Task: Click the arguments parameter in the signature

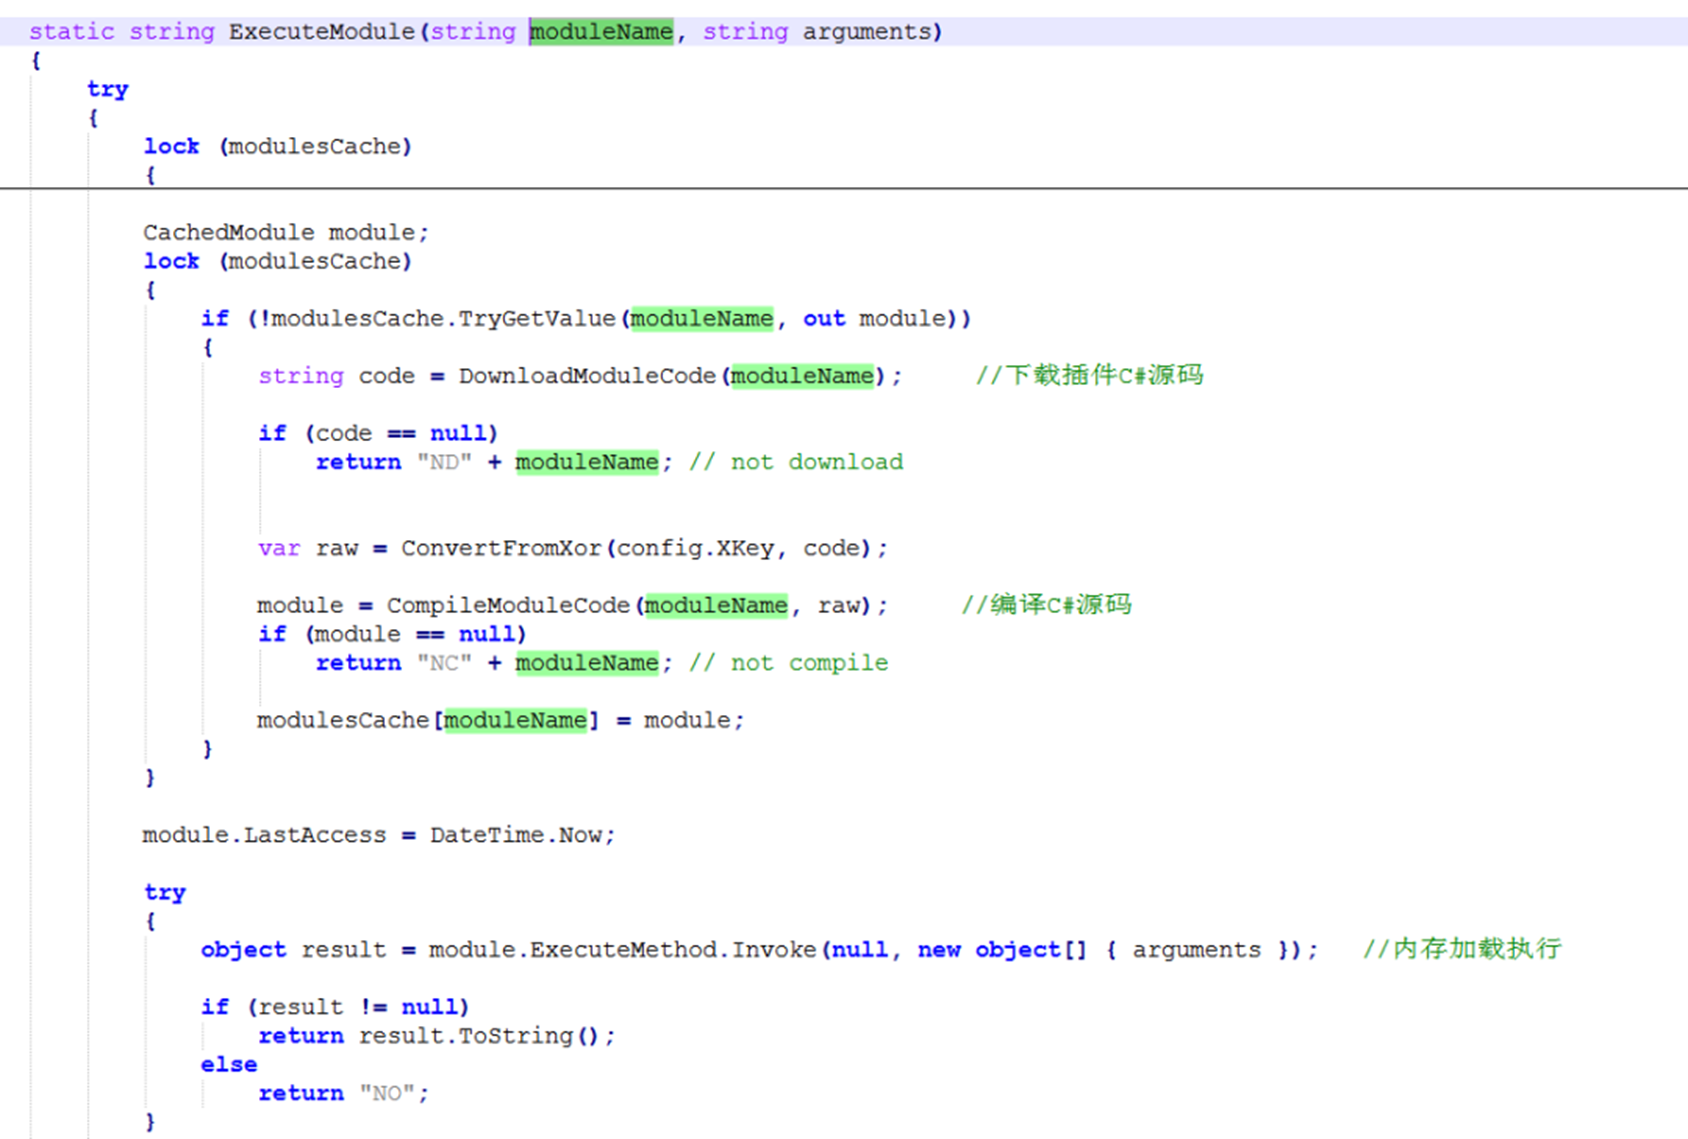Action: pos(866,32)
